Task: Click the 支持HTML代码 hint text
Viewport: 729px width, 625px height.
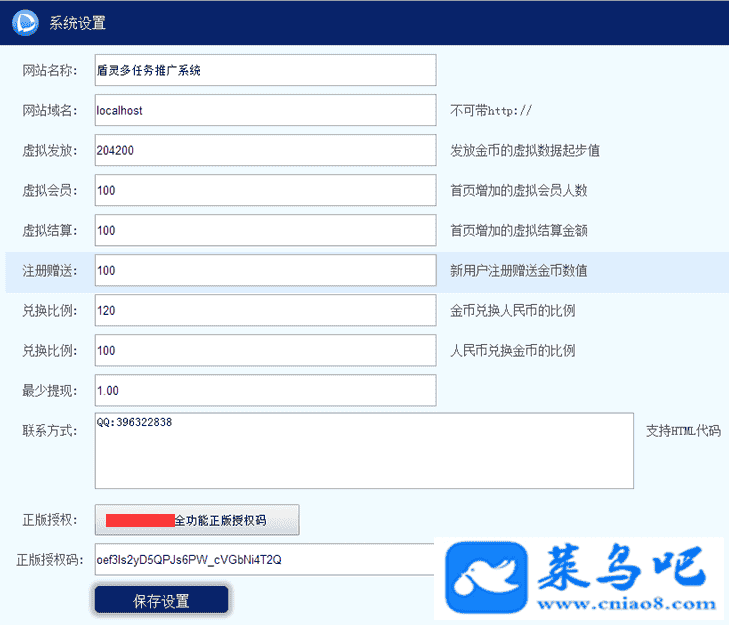Action: (683, 431)
